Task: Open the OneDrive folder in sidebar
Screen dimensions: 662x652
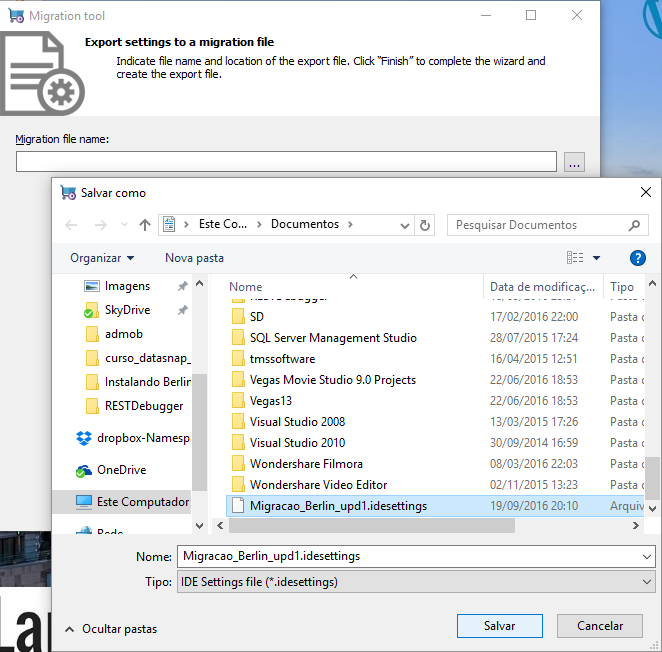Action: [121, 470]
